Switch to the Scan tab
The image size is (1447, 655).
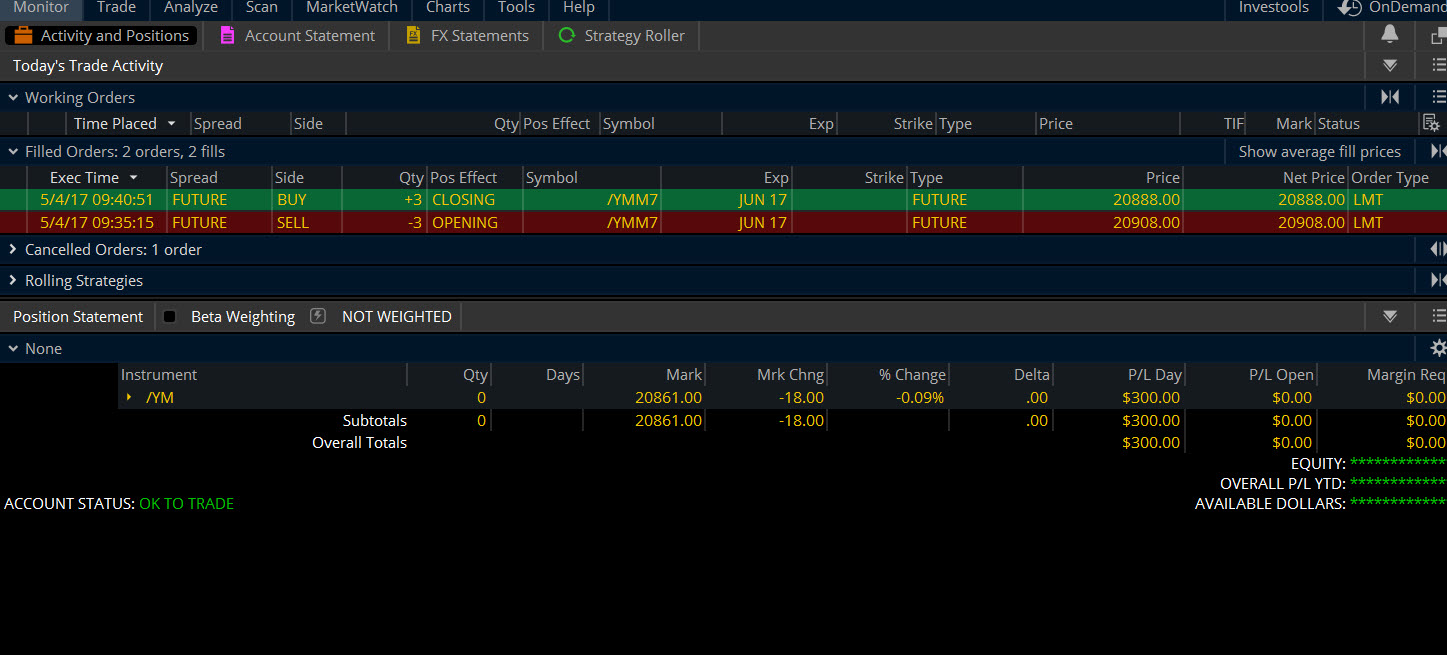(x=262, y=8)
